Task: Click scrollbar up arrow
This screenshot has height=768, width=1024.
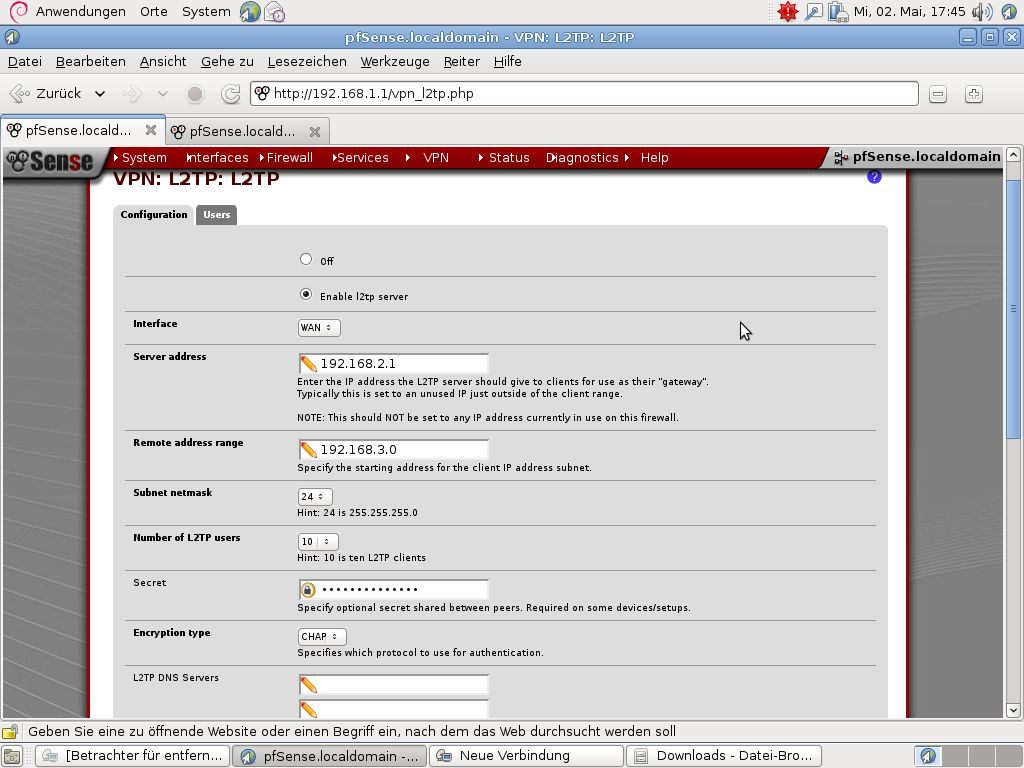Action: point(1013,155)
